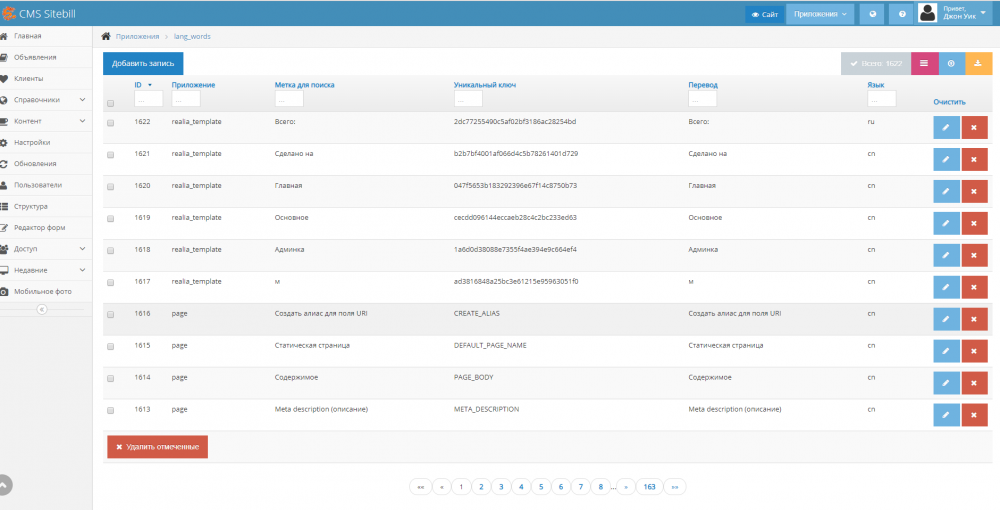Open Настройки in the sidebar

pyautogui.click(x=32, y=142)
